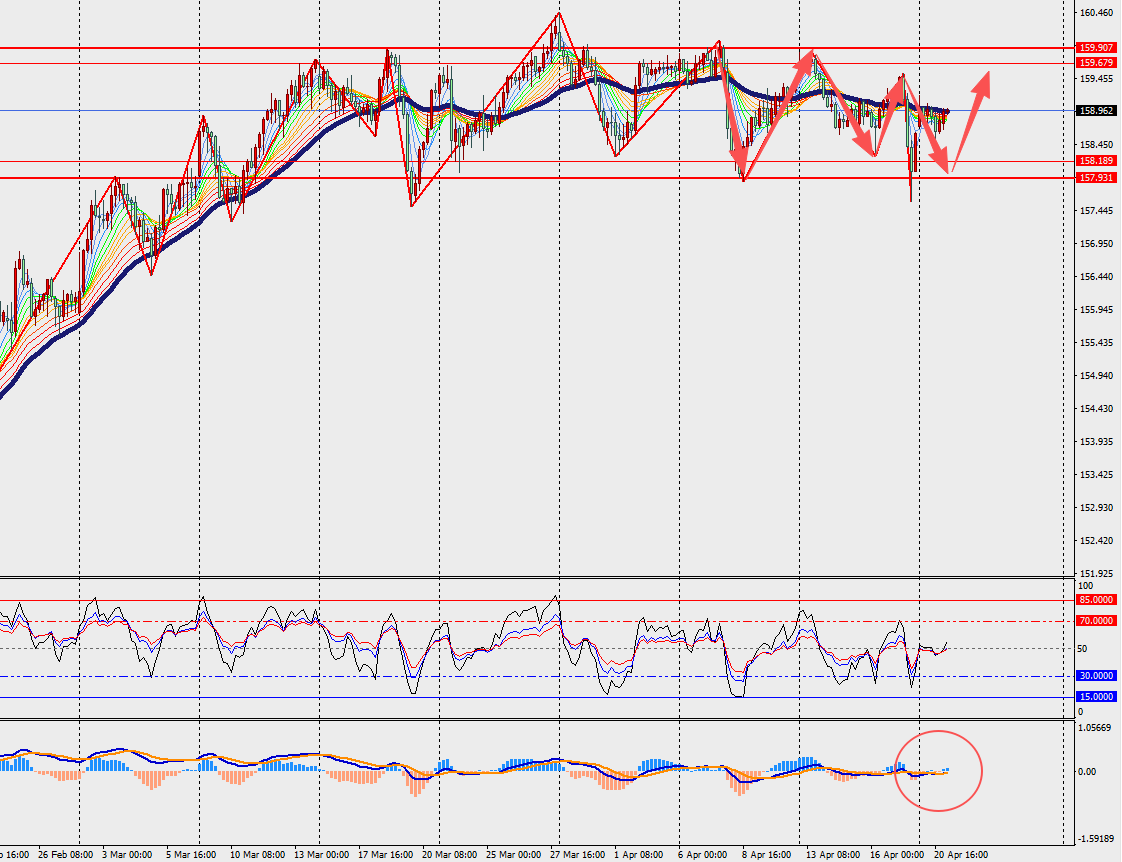Screen dimensions: 1122x862
Task: Click the 159.907 red price label
Action: point(1097,47)
